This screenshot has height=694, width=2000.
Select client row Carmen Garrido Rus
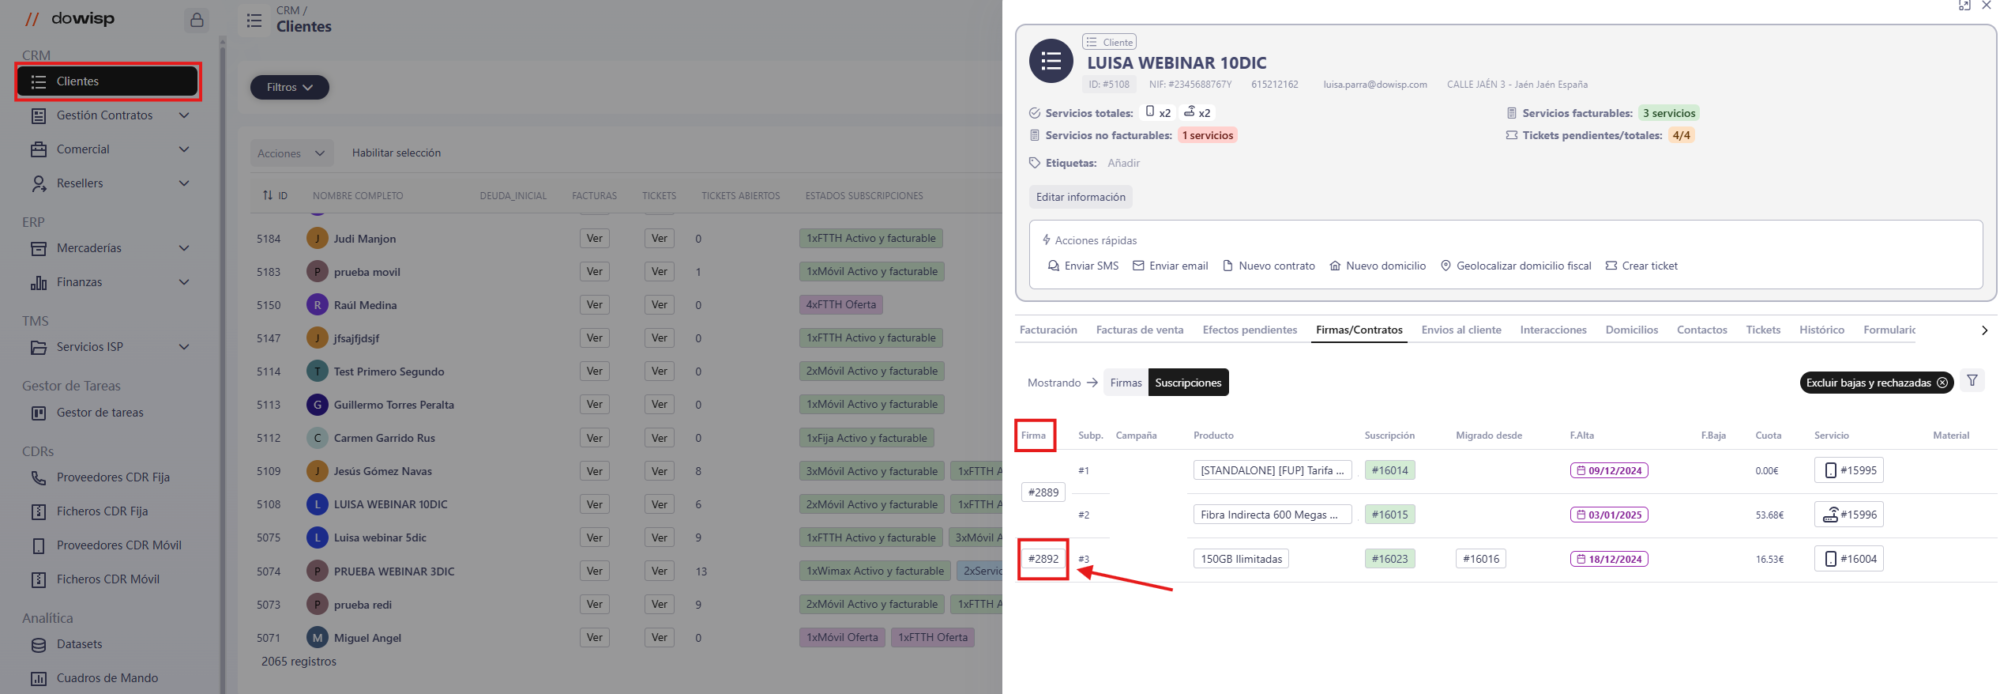tap(384, 438)
